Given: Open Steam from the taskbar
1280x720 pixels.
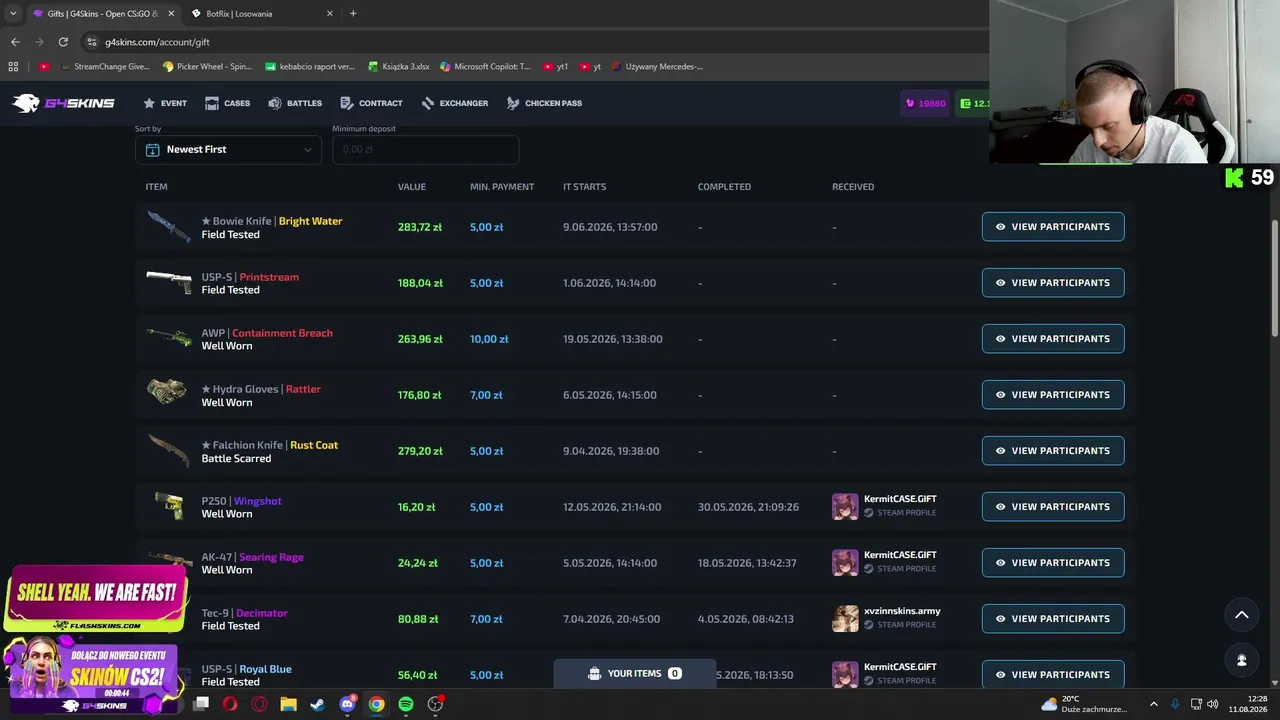Looking at the screenshot, I should (x=317, y=704).
